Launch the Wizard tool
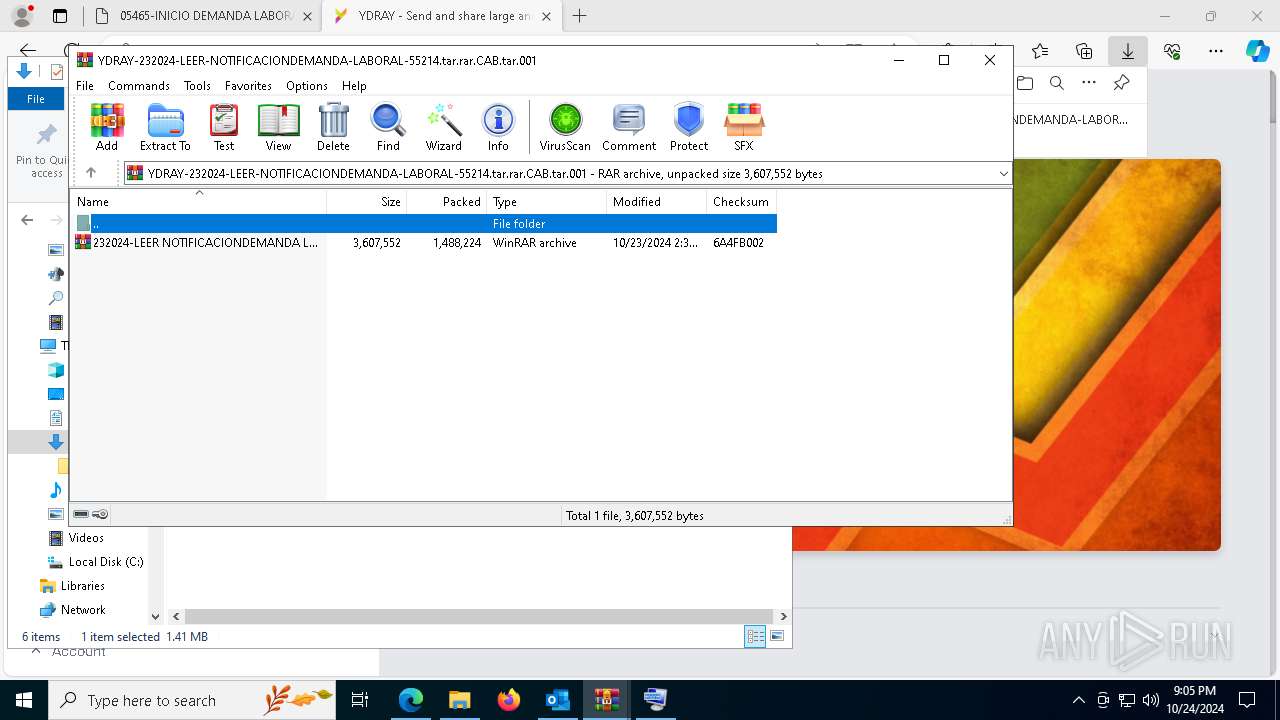This screenshot has width=1280, height=720. coord(443,127)
